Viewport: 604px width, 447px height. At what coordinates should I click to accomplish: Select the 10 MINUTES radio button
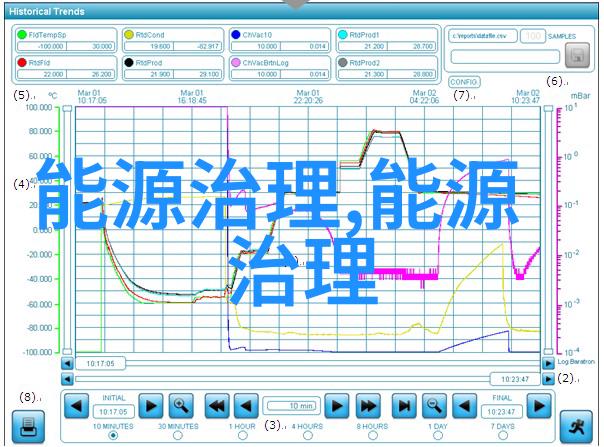click(113, 435)
